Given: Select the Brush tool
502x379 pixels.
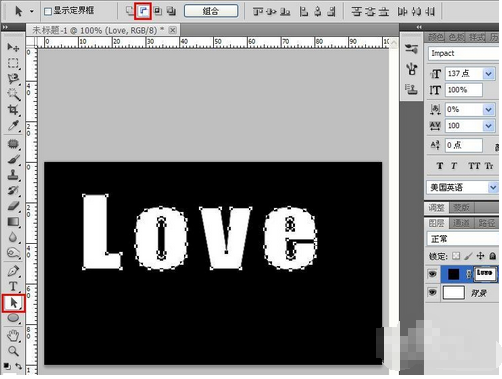Looking at the screenshot, I should pyautogui.click(x=13, y=159).
